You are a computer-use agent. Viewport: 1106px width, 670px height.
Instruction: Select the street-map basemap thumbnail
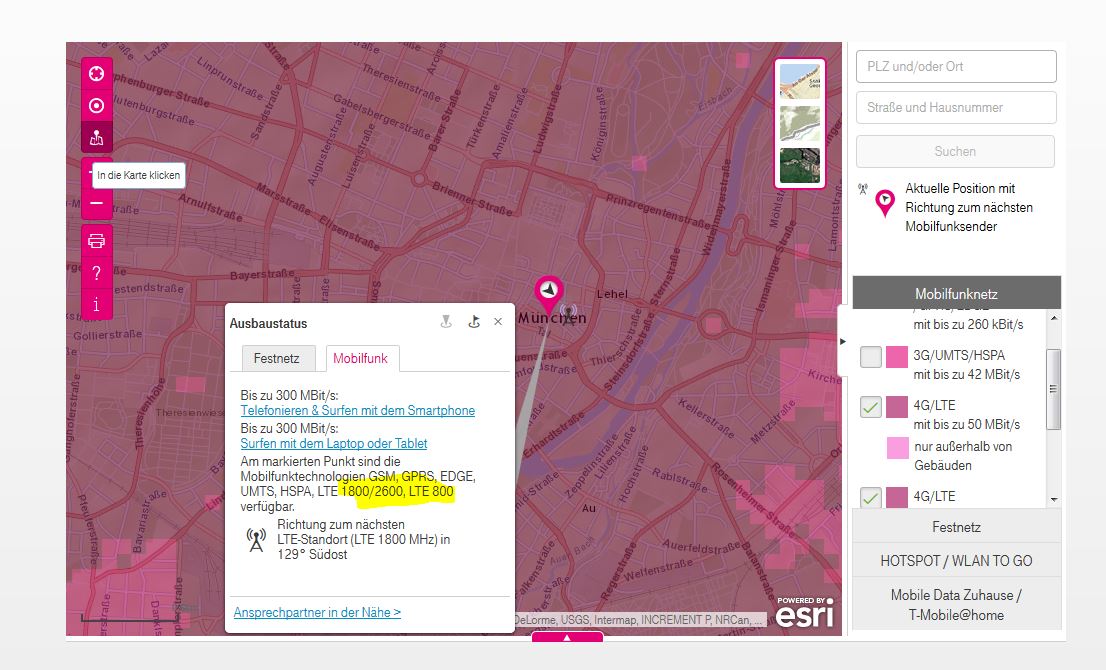click(x=800, y=81)
